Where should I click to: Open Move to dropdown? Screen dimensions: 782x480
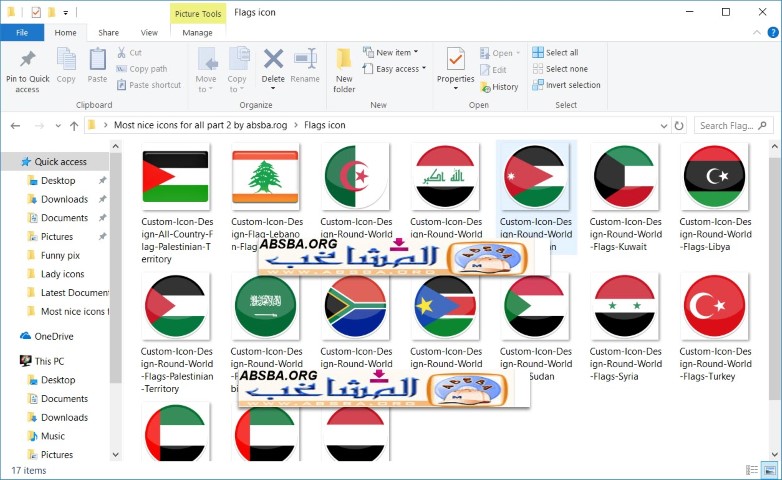tap(205, 70)
